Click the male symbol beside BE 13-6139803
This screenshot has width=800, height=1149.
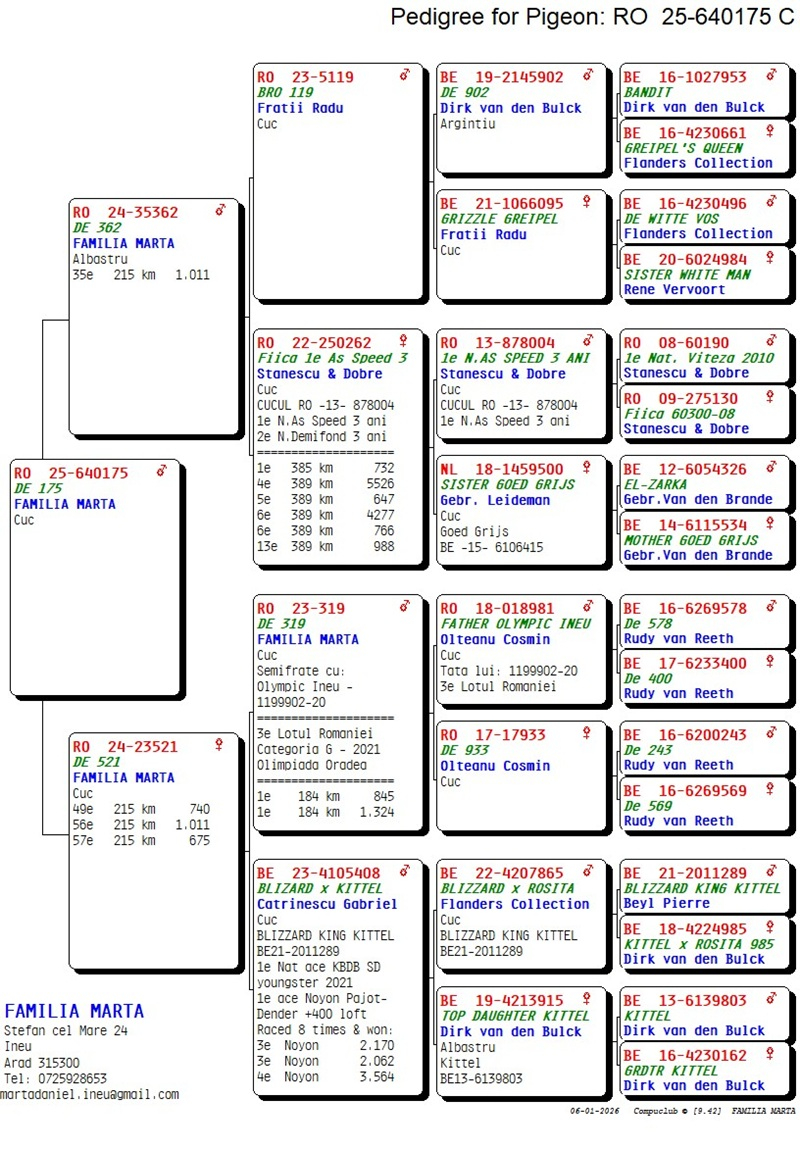(771, 998)
